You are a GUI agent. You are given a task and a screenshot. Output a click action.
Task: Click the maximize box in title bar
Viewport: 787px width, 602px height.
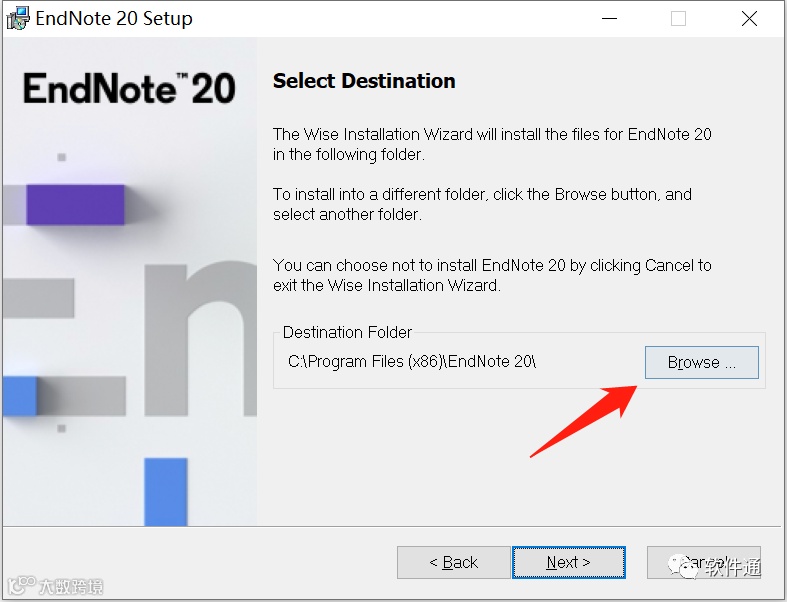pyautogui.click(x=679, y=19)
